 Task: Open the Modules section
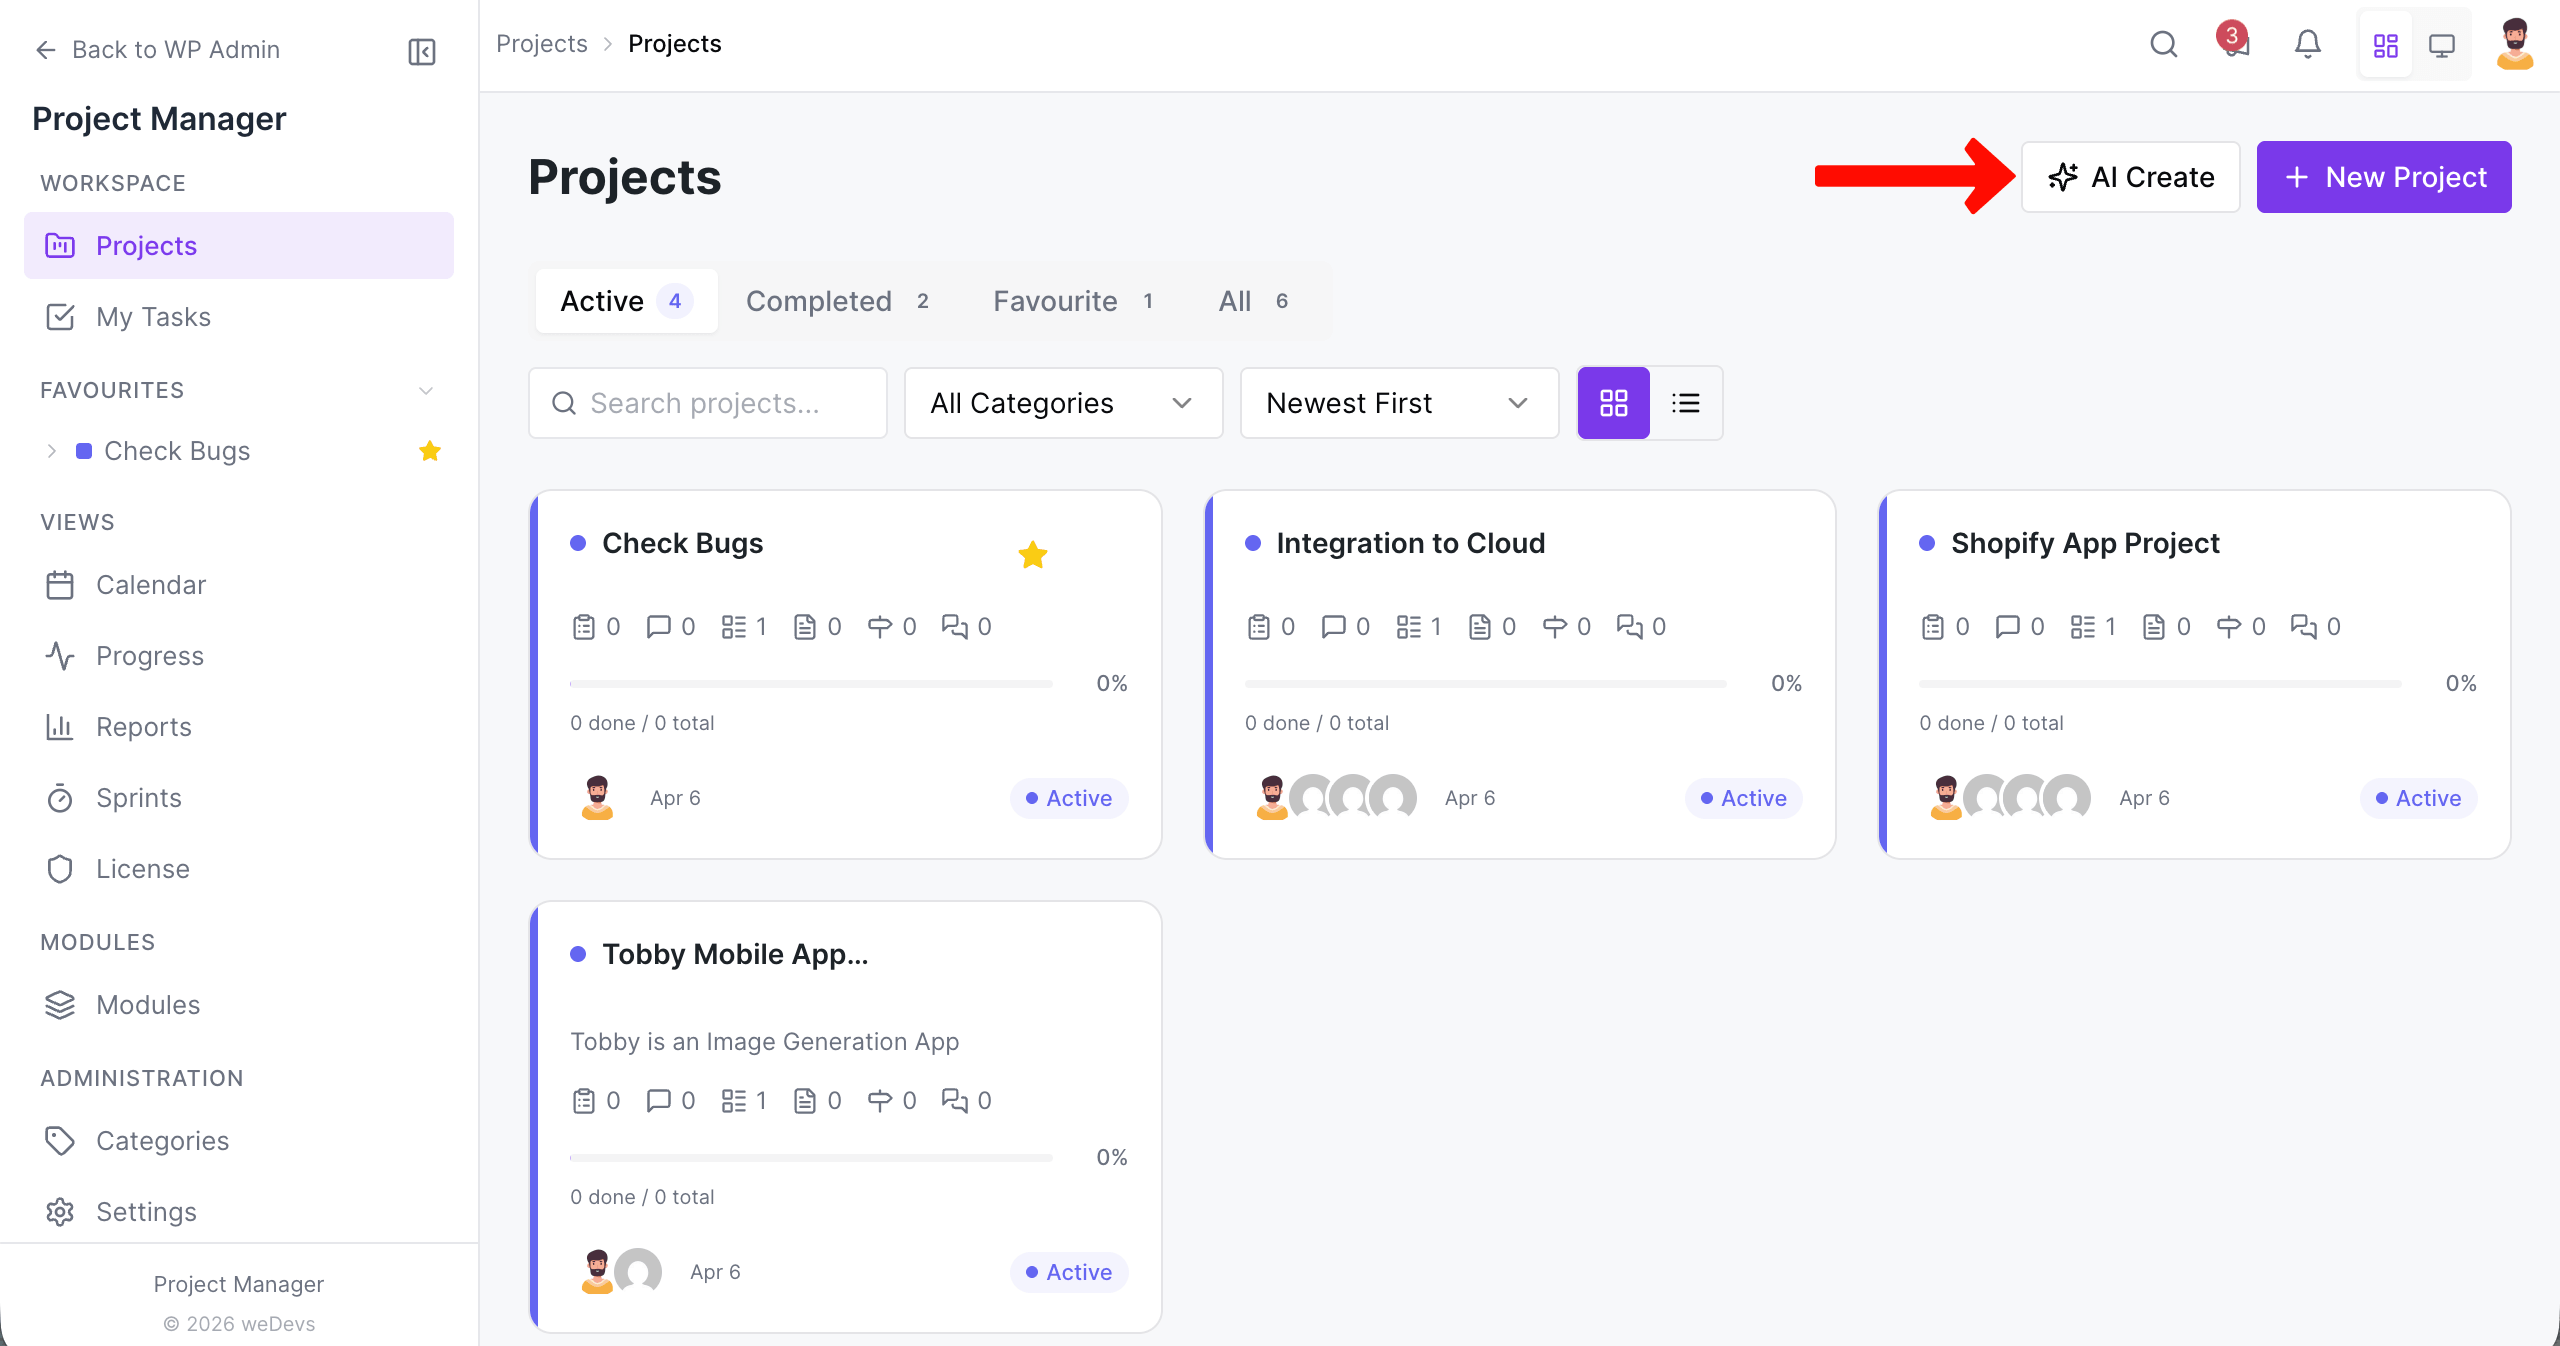tap(148, 1005)
